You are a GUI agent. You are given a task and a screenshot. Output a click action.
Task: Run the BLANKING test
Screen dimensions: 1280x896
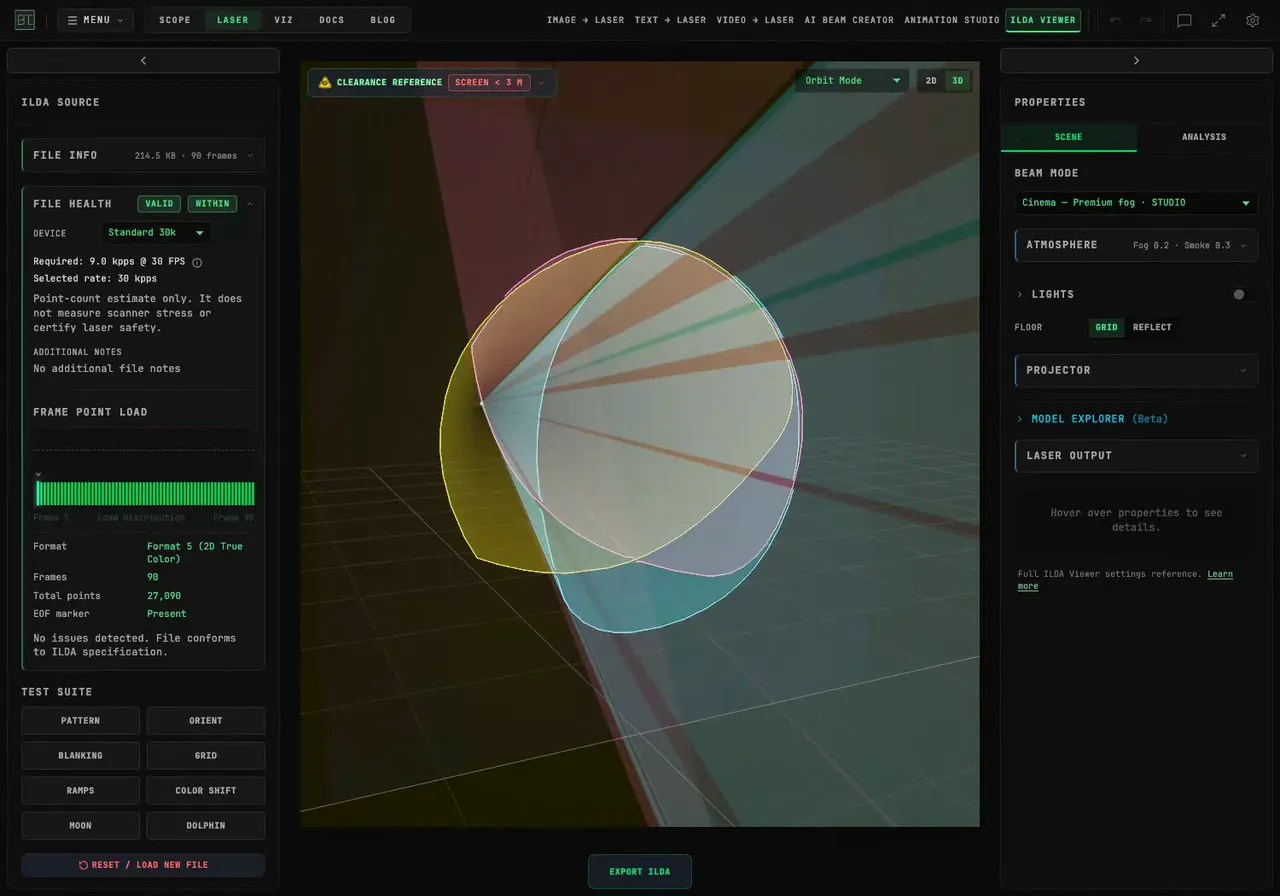[80, 756]
